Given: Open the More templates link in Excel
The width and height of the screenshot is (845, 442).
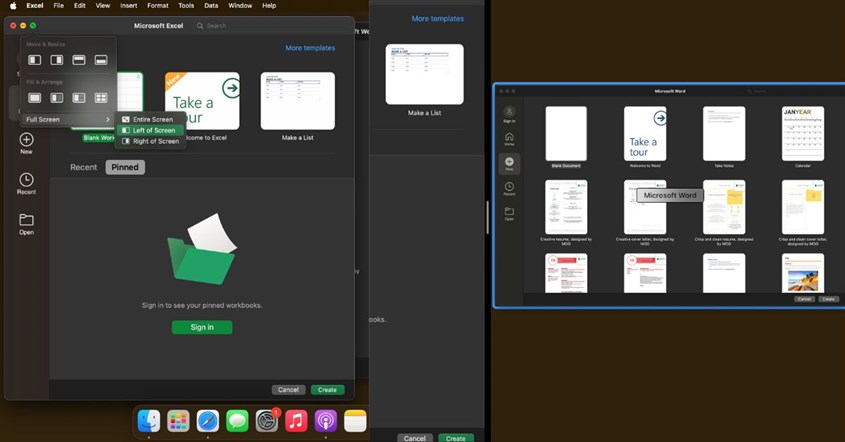Looking at the screenshot, I should coord(310,48).
